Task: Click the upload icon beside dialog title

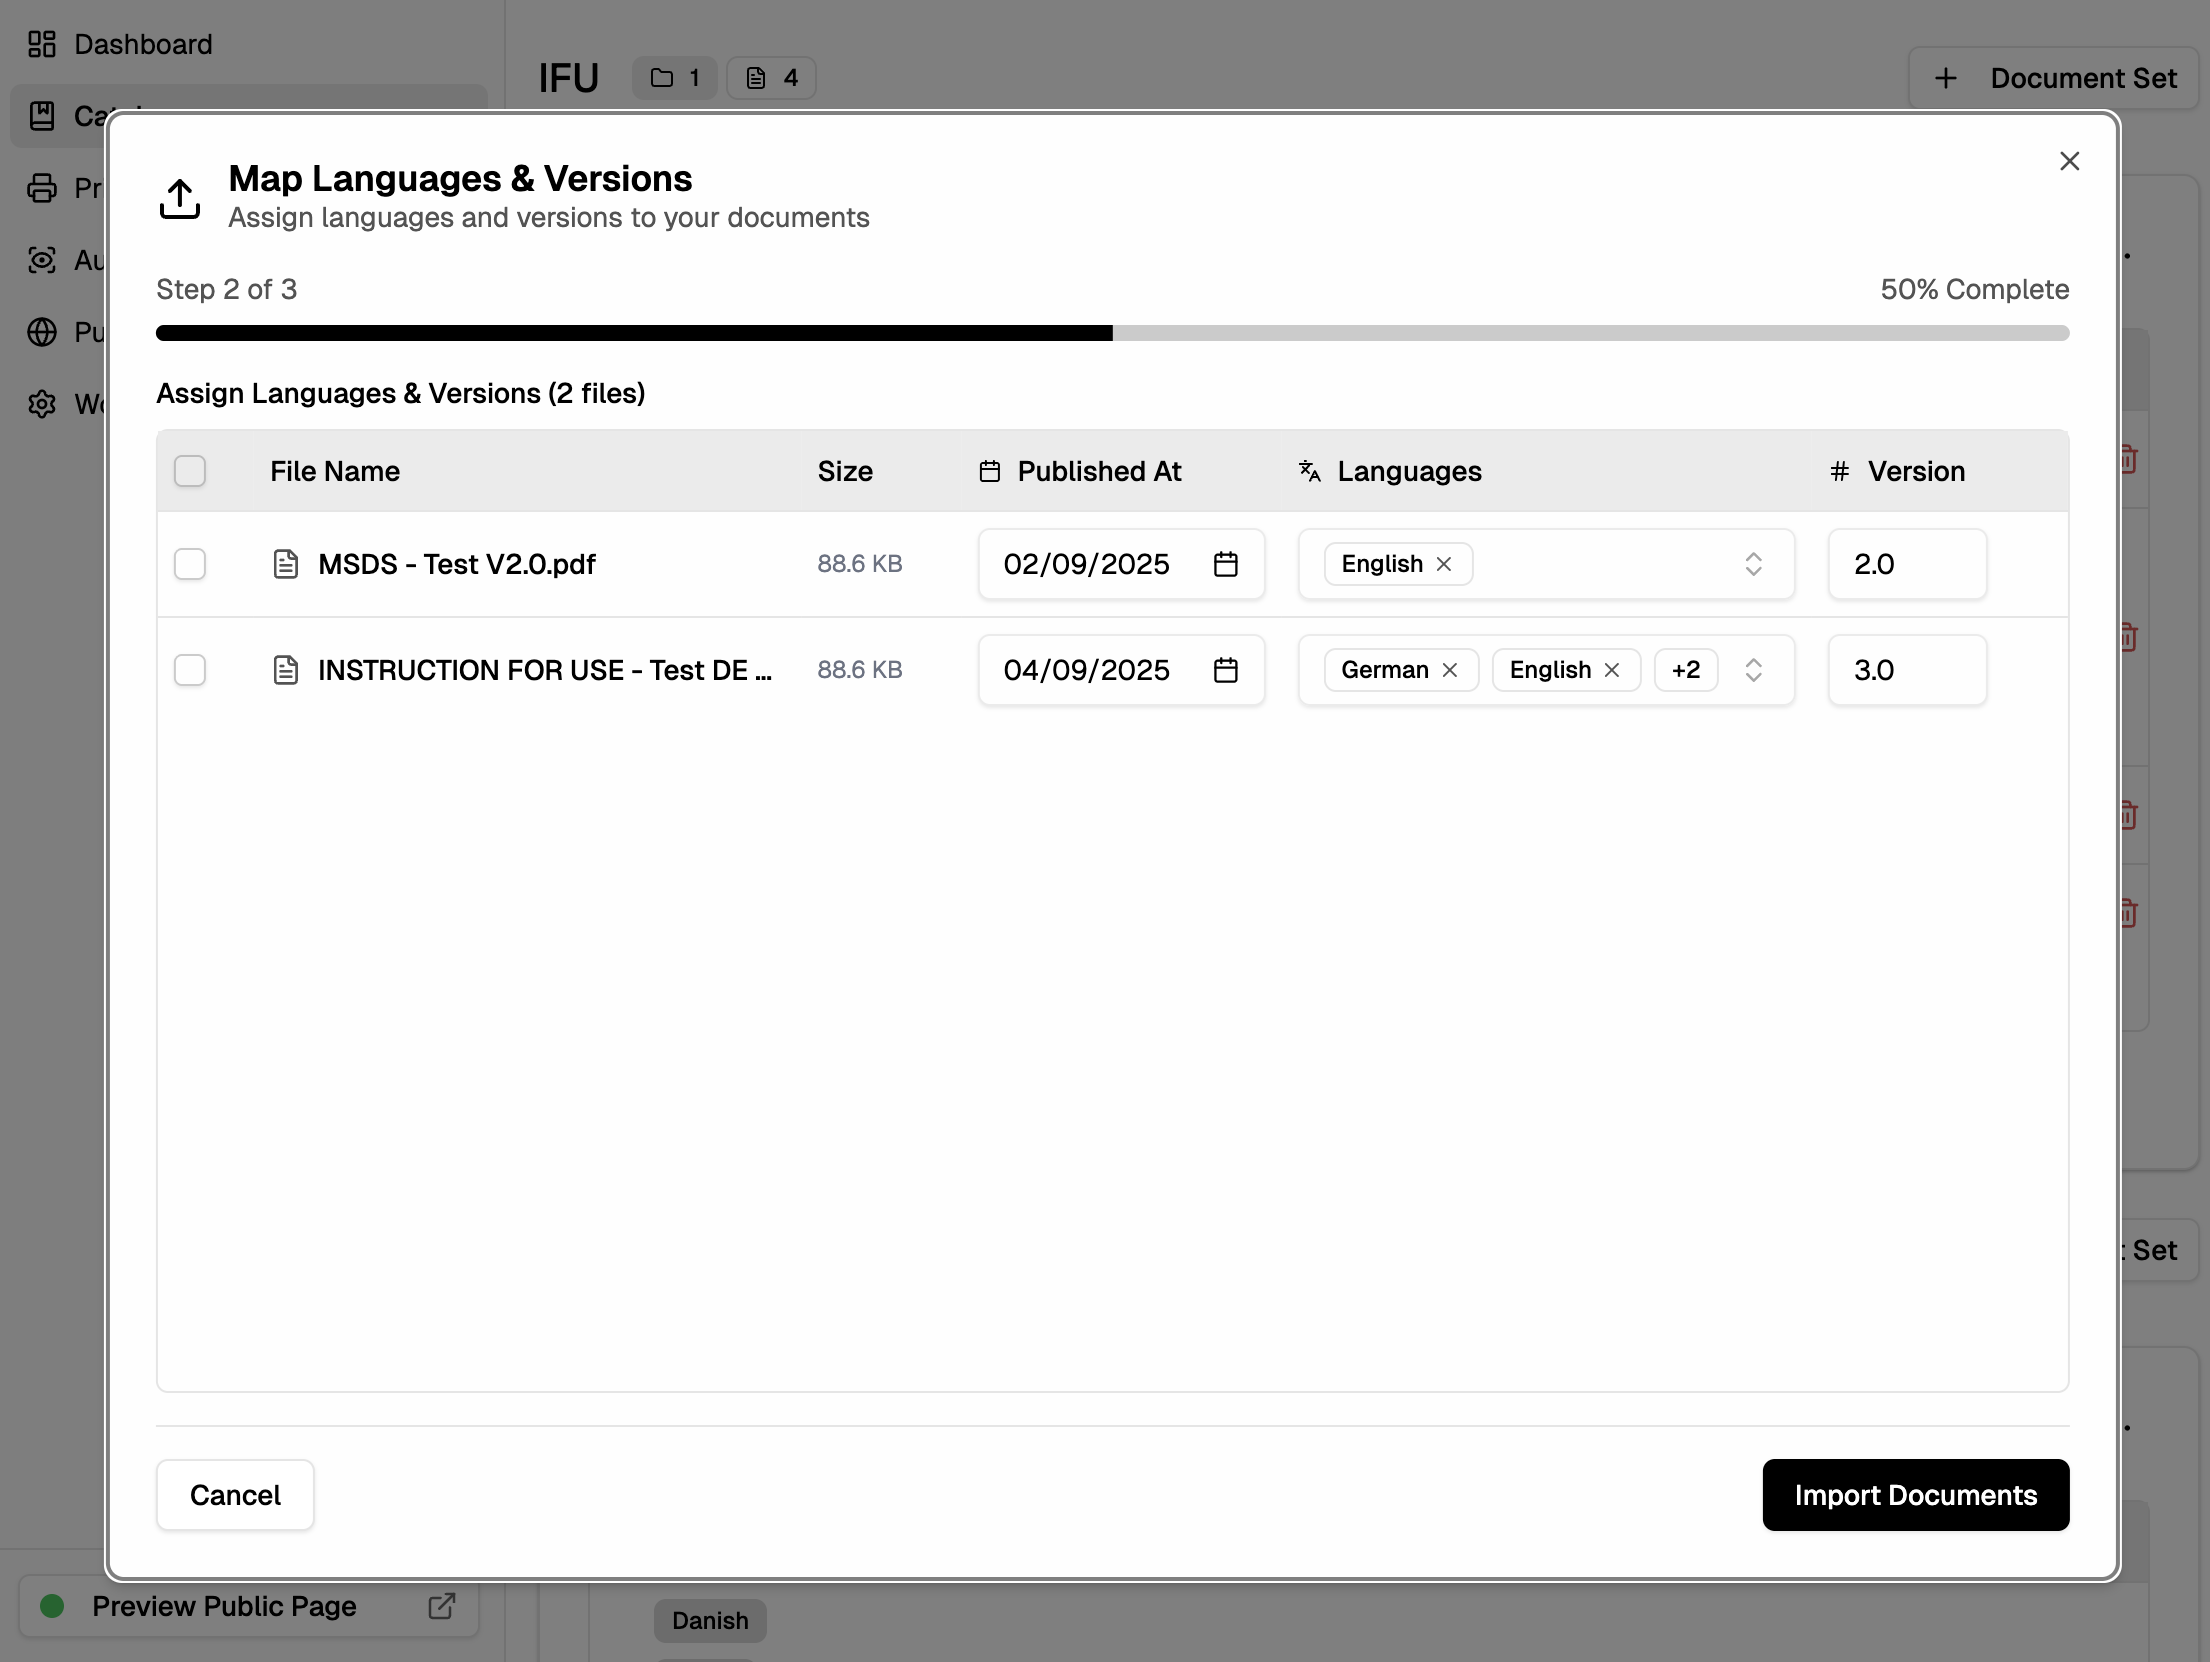Action: pyautogui.click(x=180, y=198)
